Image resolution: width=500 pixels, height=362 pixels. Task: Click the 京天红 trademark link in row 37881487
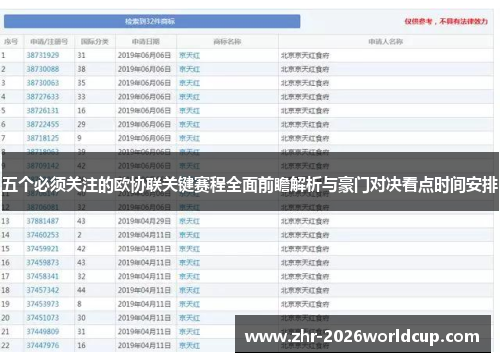click(x=189, y=221)
